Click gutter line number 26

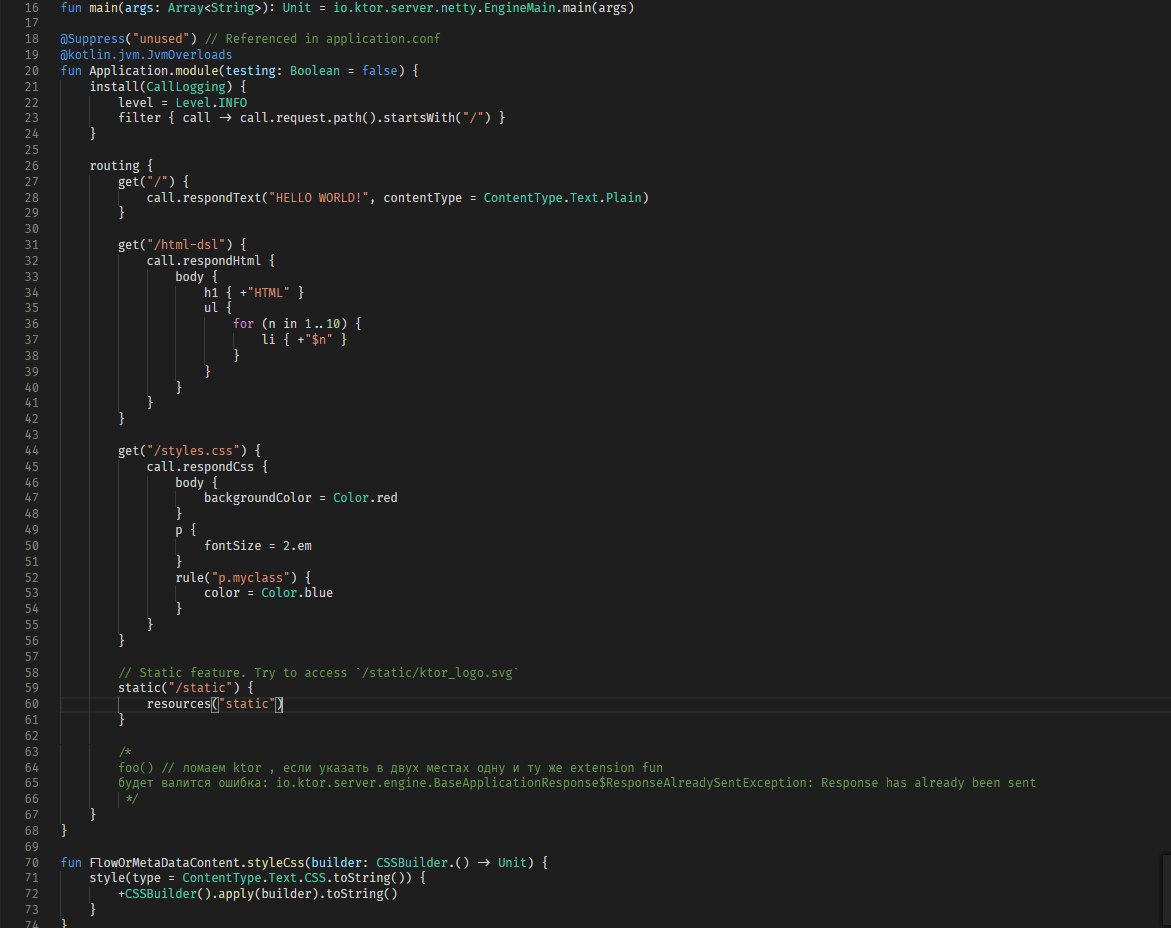(x=31, y=166)
